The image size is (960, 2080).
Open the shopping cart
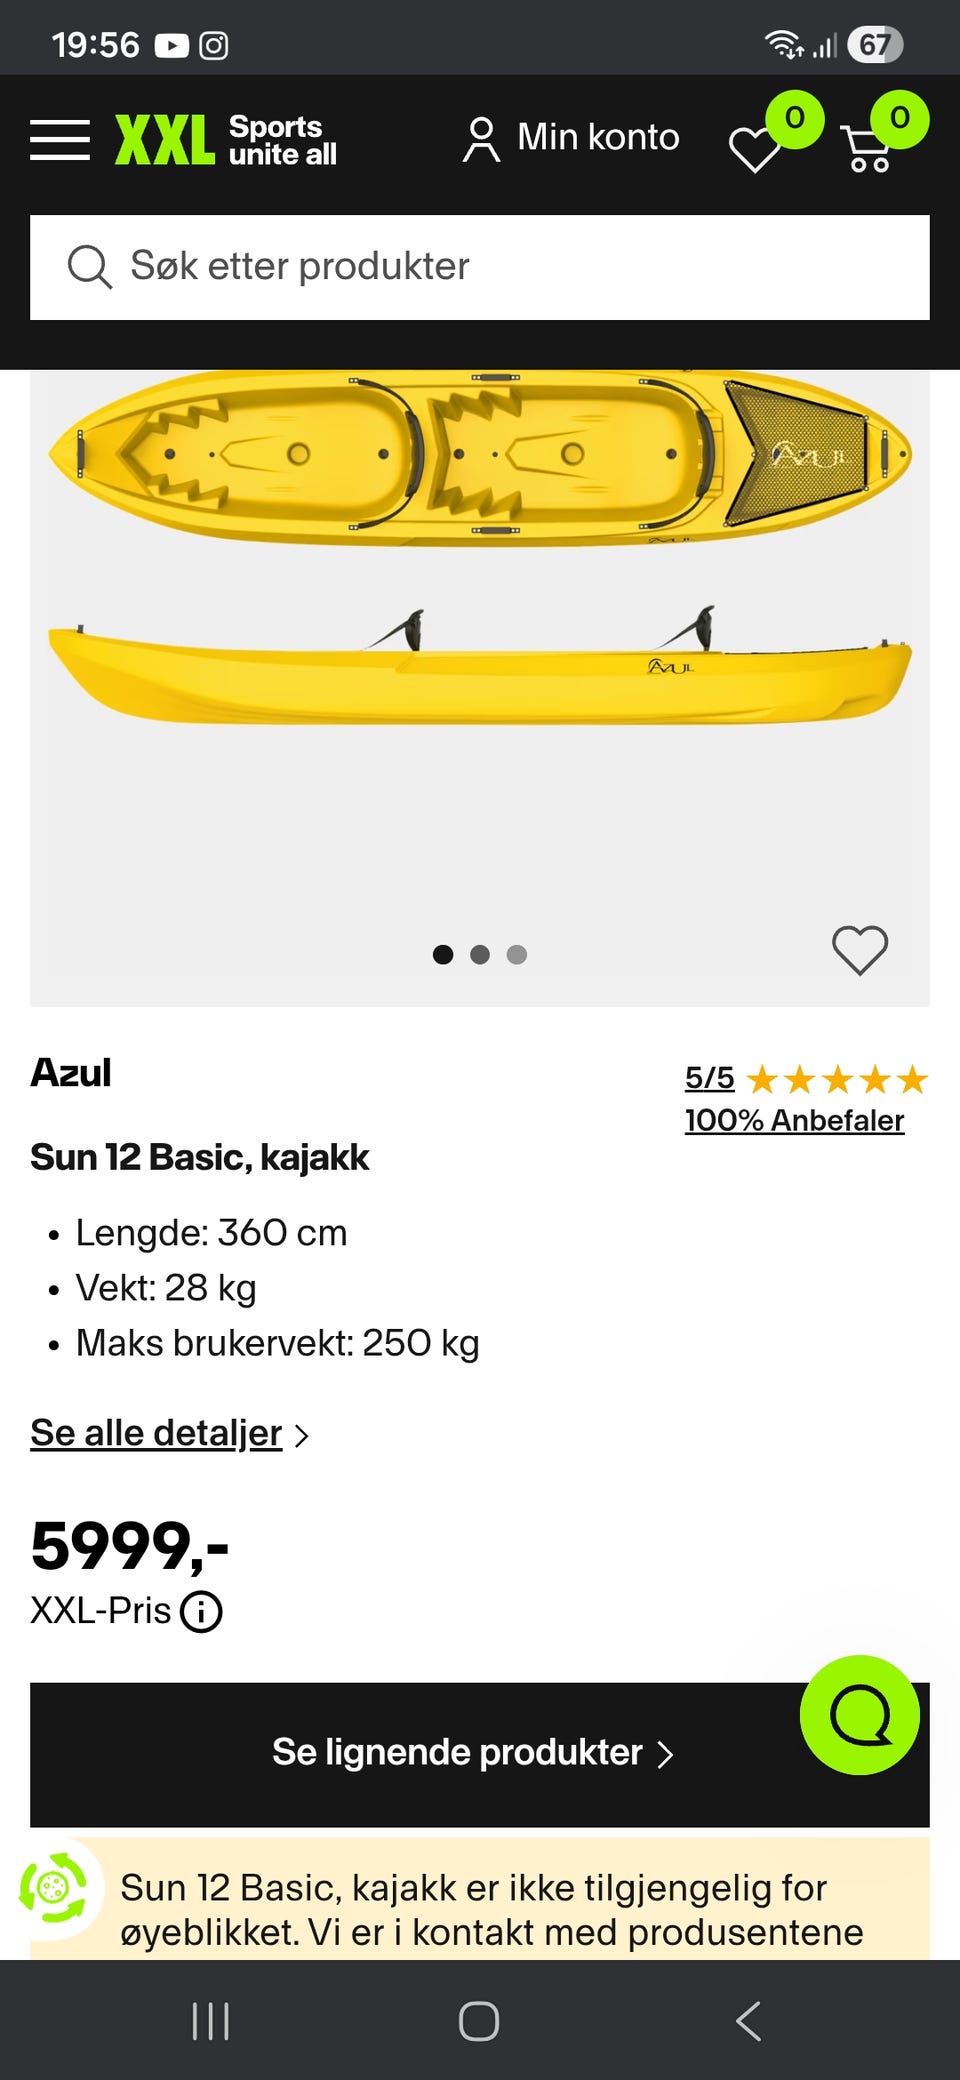click(868, 148)
